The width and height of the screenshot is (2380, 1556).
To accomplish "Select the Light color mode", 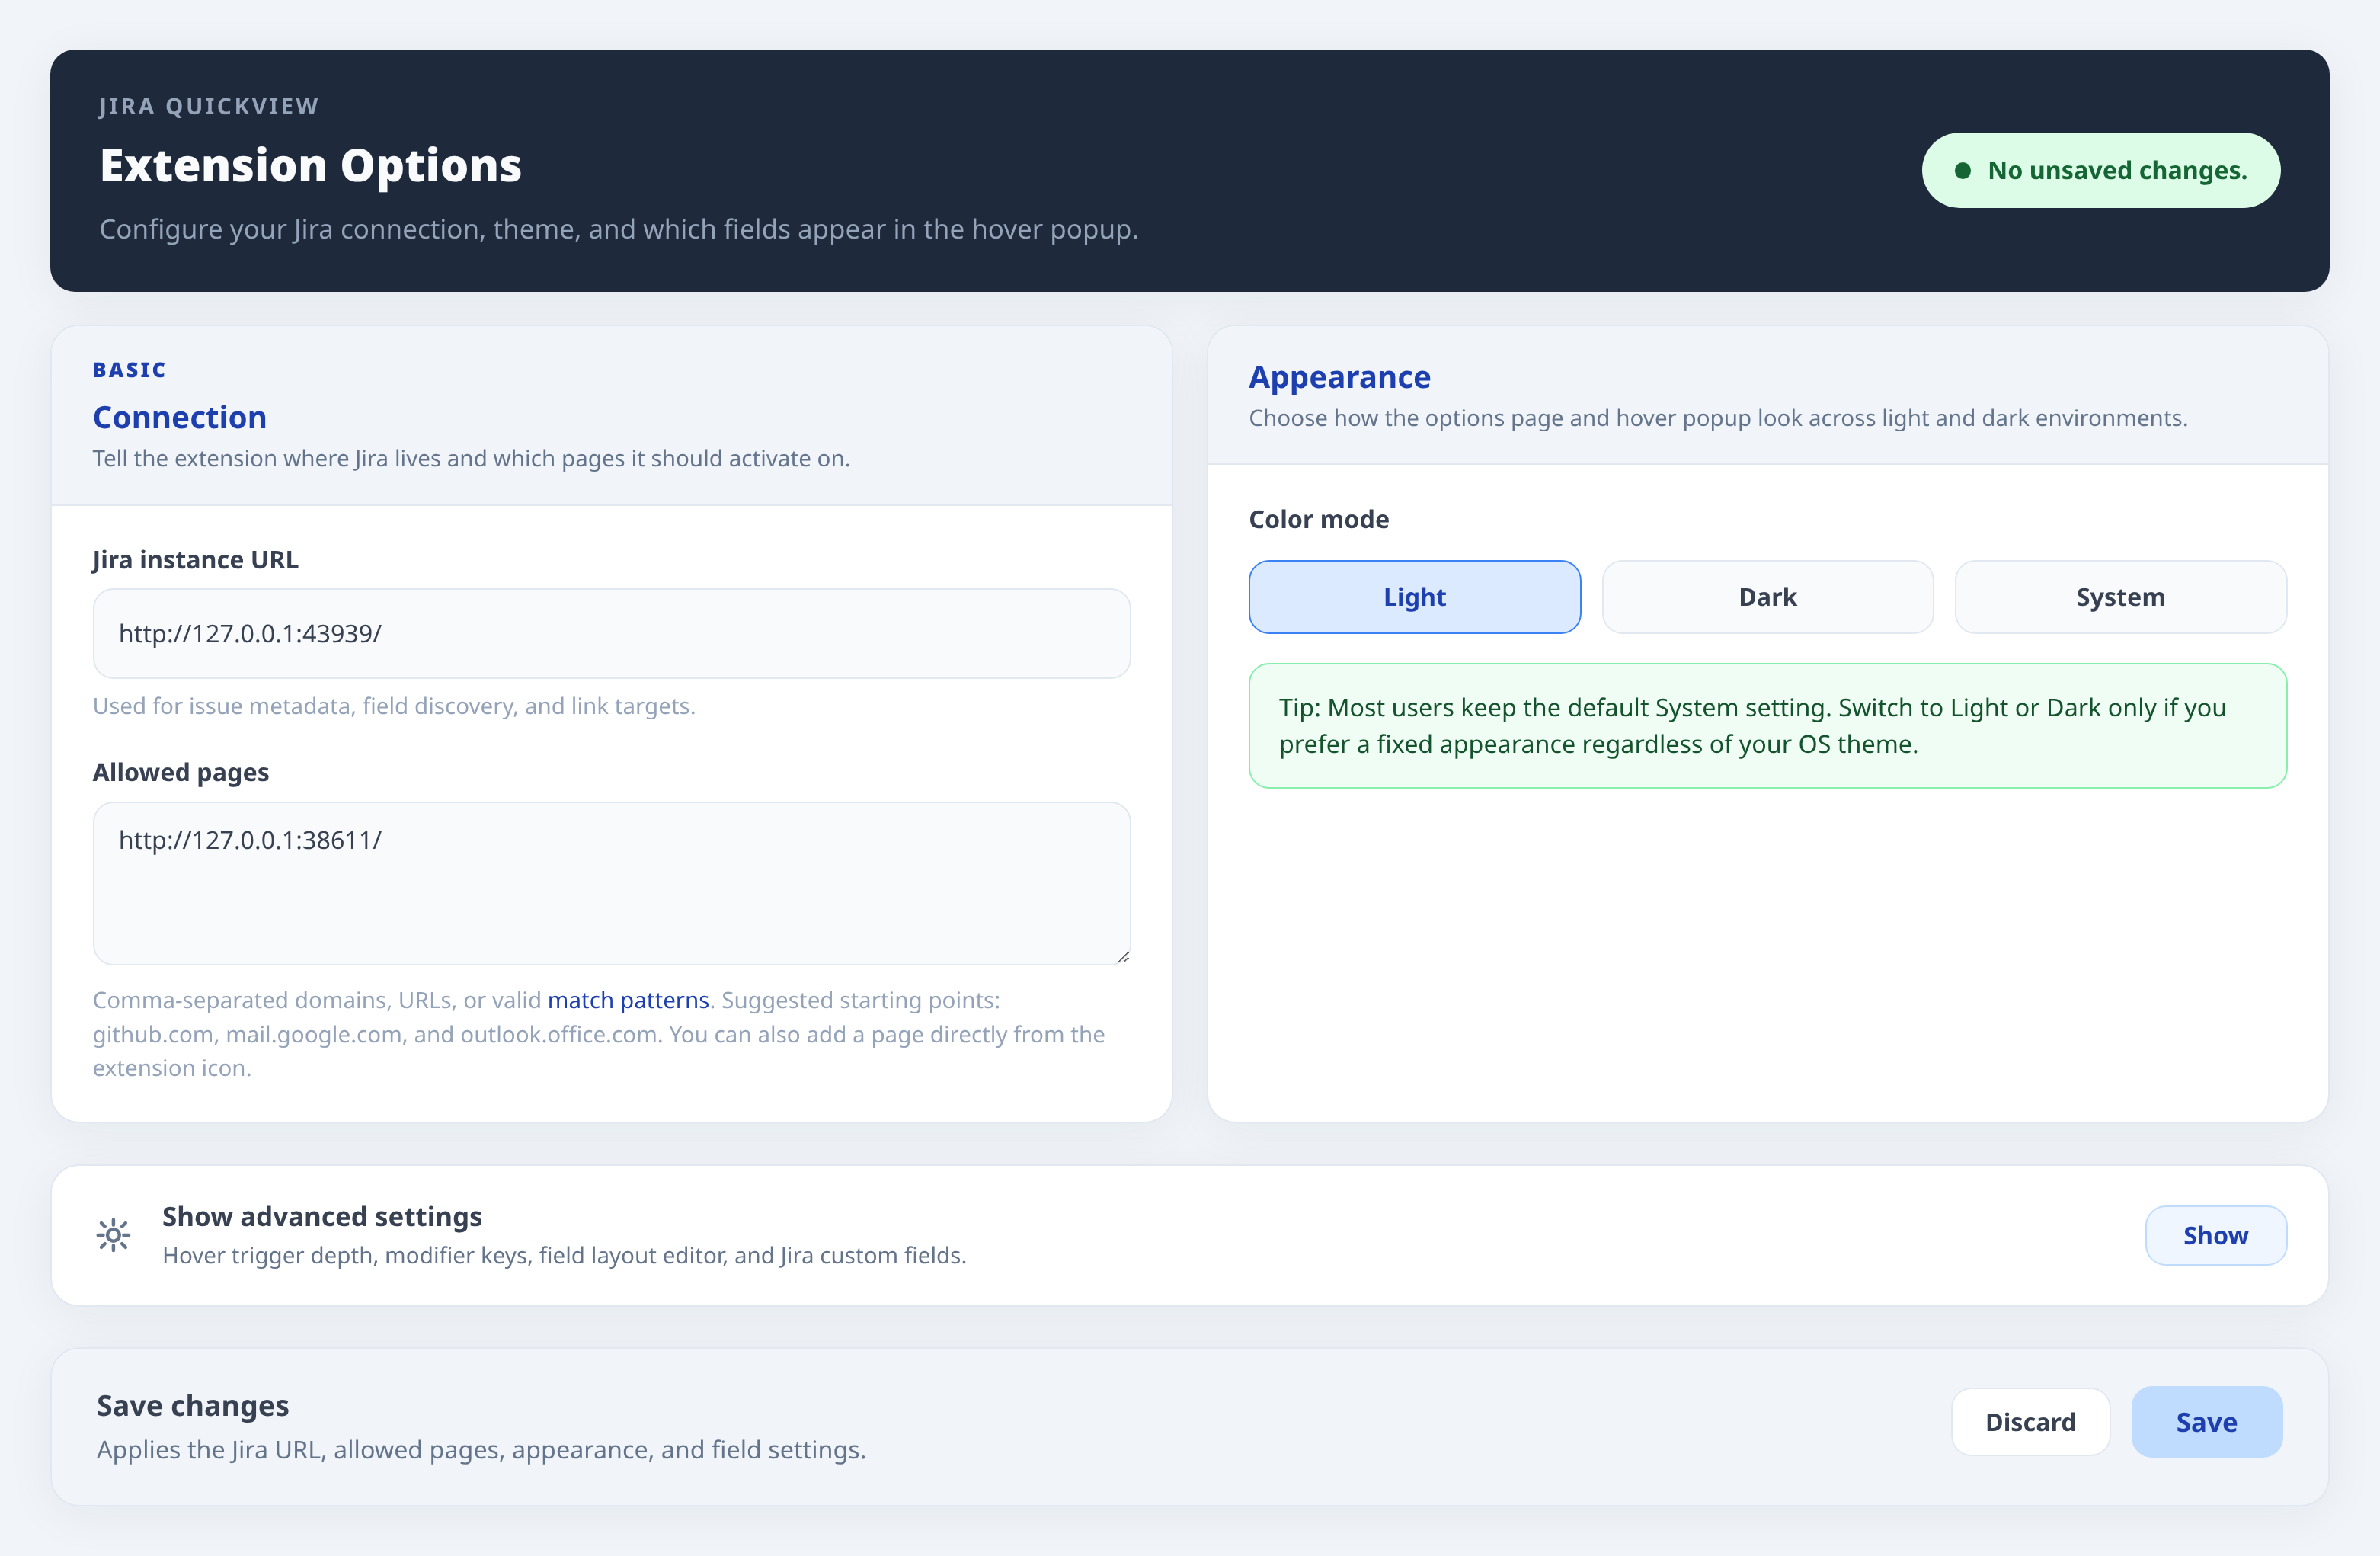I will 1413,597.
